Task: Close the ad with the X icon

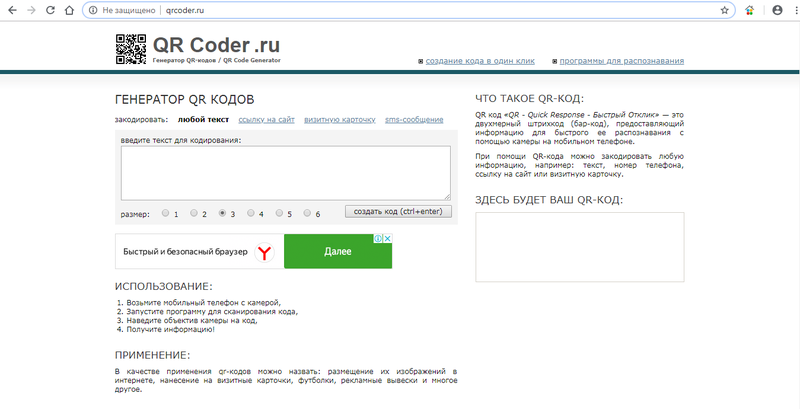Action: click(x=388, y=238)
